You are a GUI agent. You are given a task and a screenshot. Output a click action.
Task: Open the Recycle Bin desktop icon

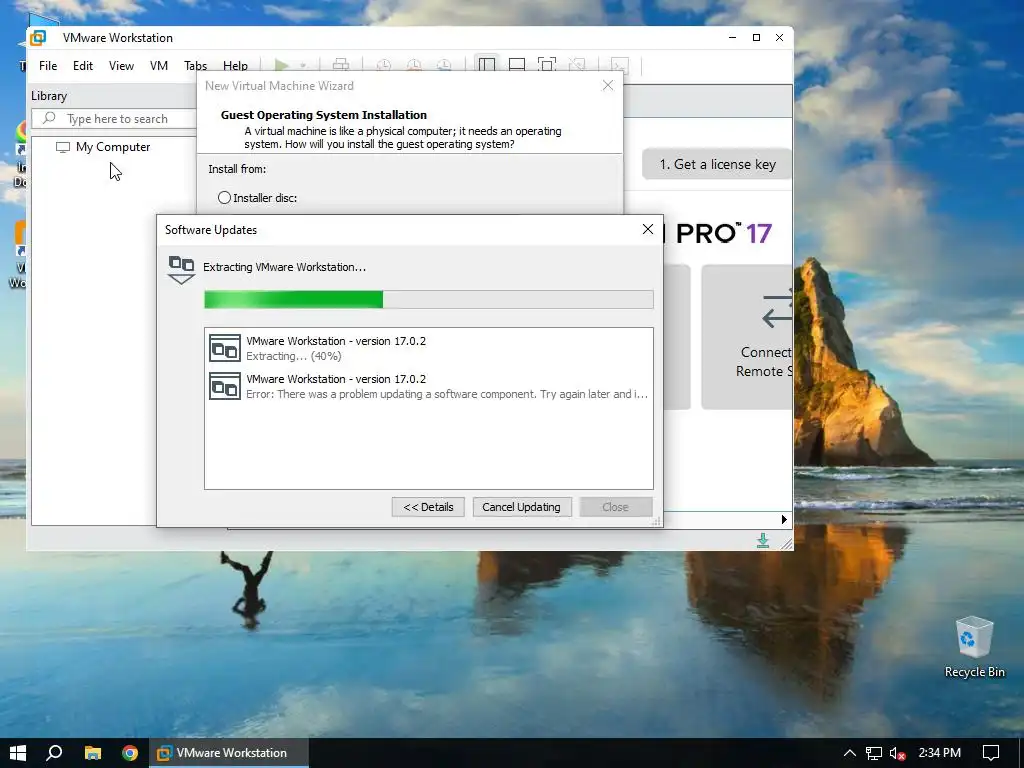pos(974,647)
